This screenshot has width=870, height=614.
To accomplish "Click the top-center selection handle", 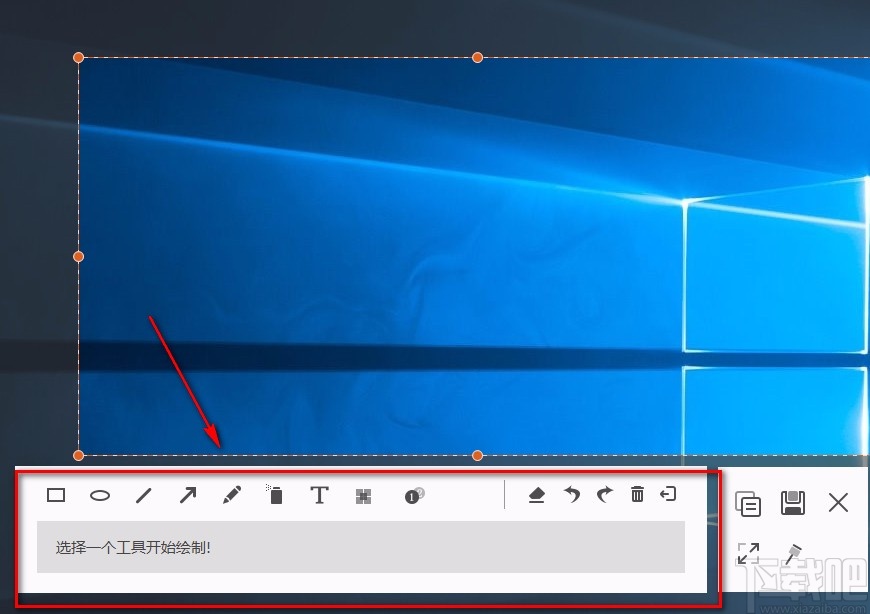I will point(477,57).
